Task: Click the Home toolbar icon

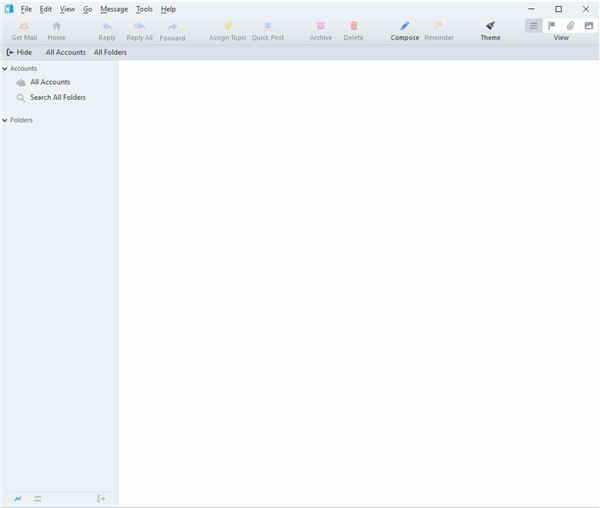Action: click(56, 26)
